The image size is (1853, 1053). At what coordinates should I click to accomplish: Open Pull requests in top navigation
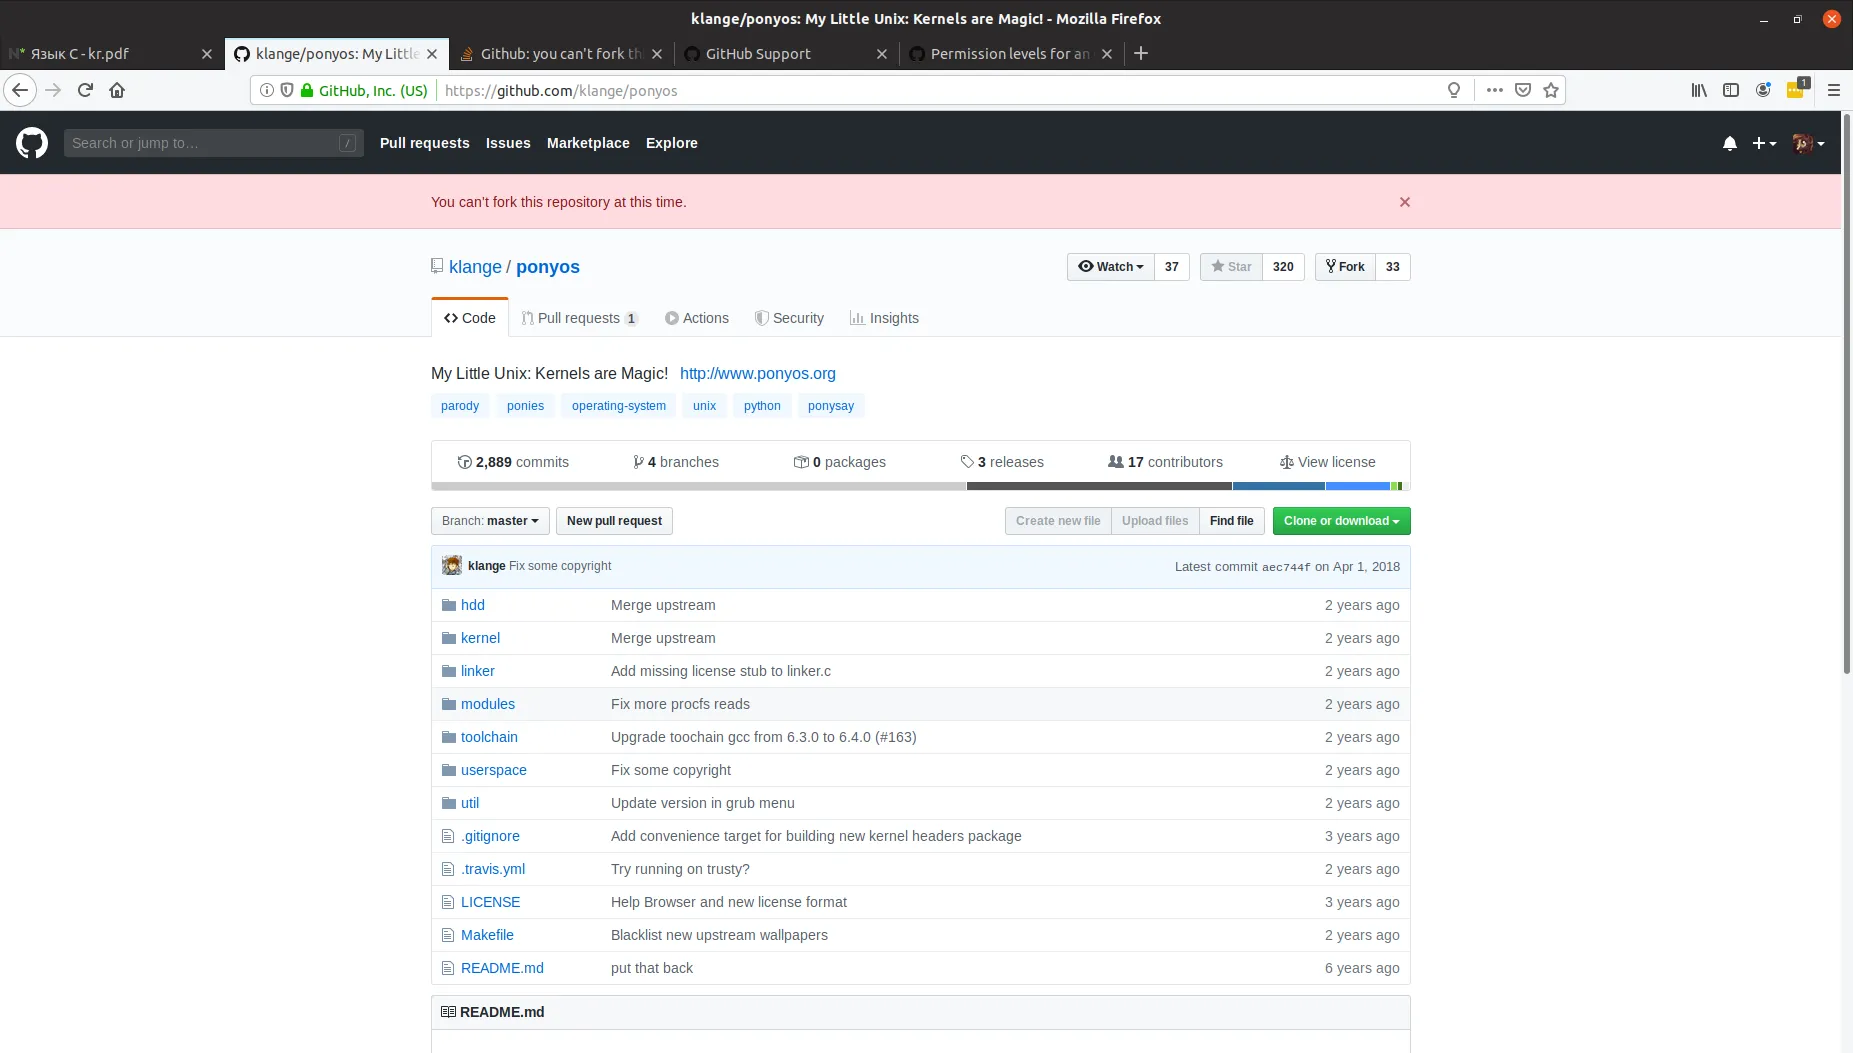click(x=425, y=143)
